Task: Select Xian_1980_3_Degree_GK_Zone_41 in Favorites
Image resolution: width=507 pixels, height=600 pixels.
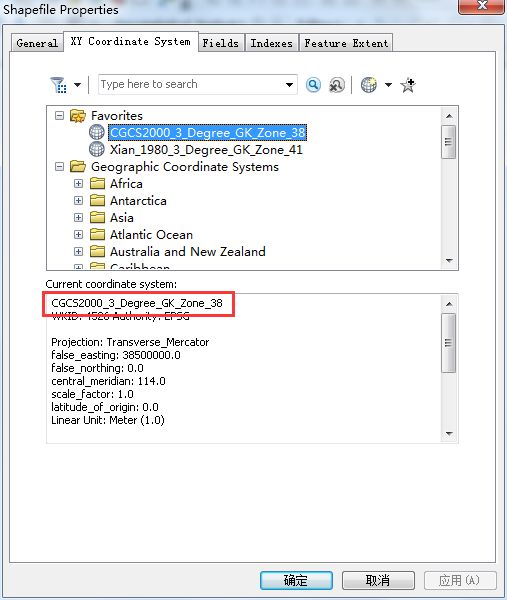Action: [x=206, y=150]
